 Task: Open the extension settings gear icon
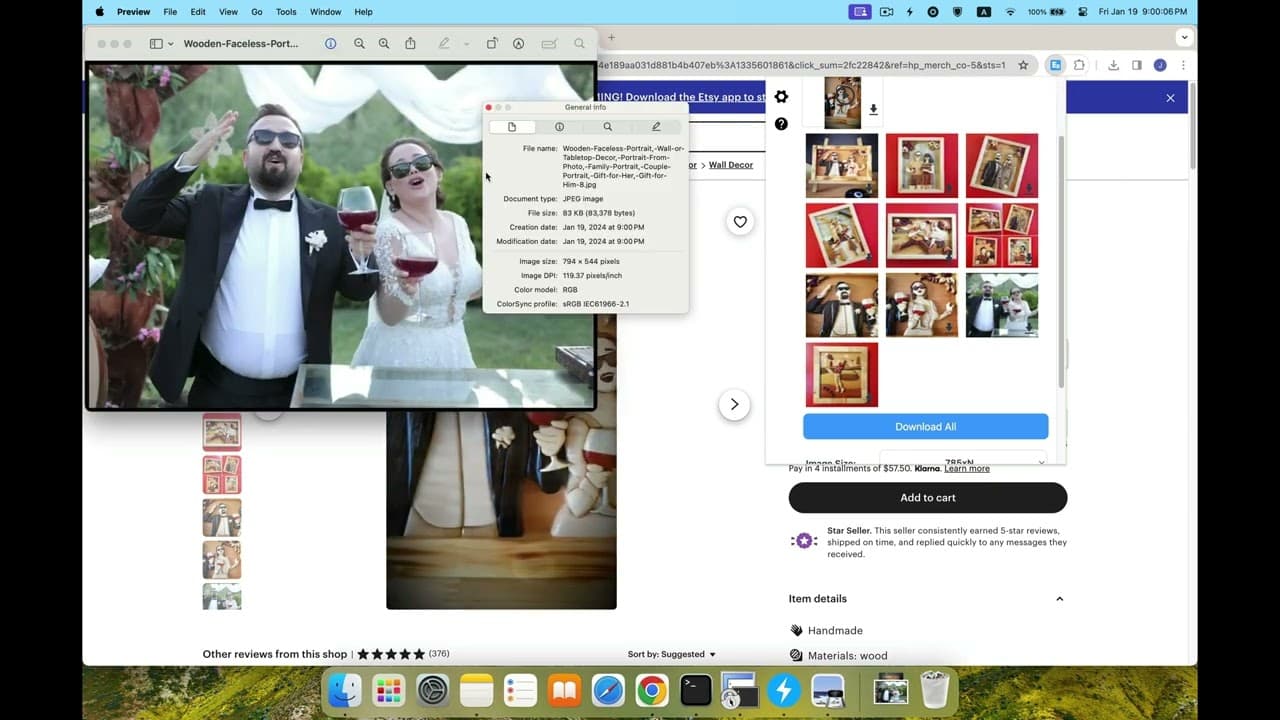(x=781, y=97)
